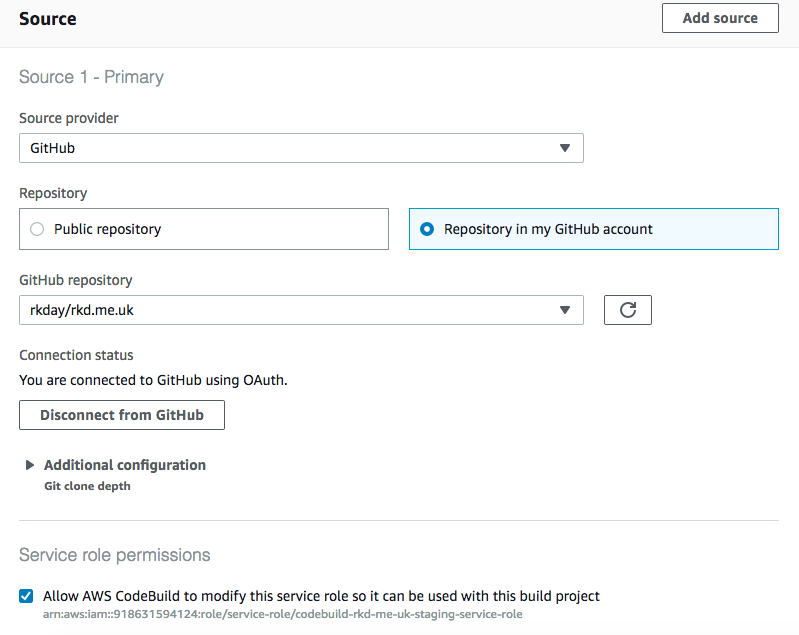Click the Connection status OAuth message
The image size is (799, 635).
[x=153, y=380]
